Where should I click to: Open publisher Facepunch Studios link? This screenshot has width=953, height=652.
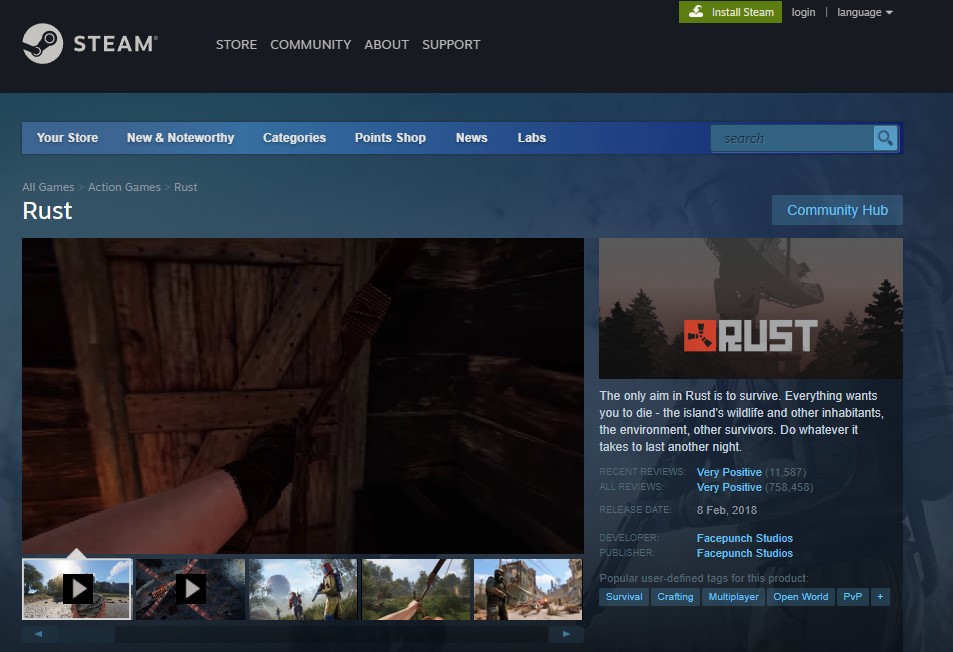click(745, 554)
